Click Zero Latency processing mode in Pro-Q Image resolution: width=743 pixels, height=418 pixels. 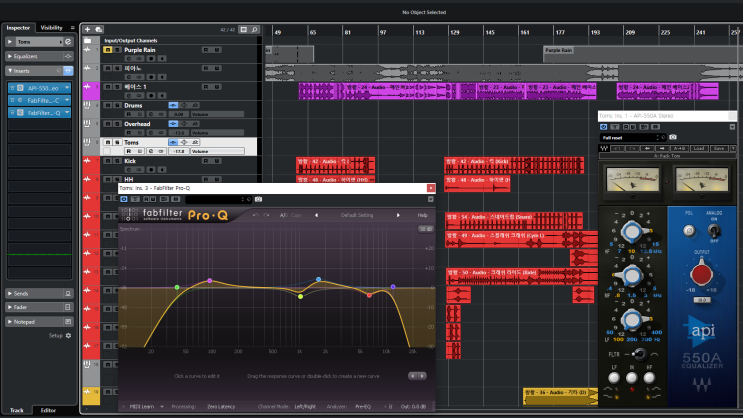coord(221,407)
